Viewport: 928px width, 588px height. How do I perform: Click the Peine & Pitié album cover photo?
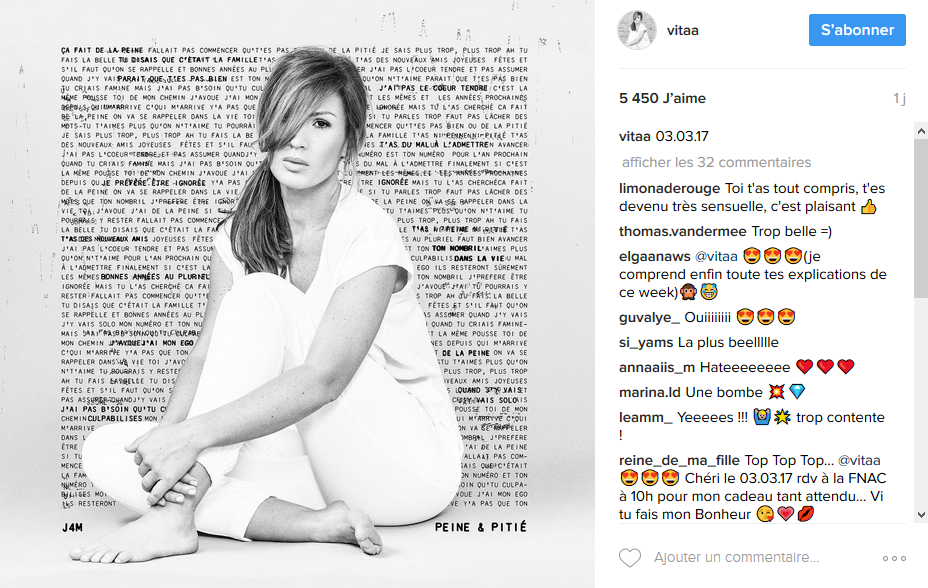tap(297, 294)
